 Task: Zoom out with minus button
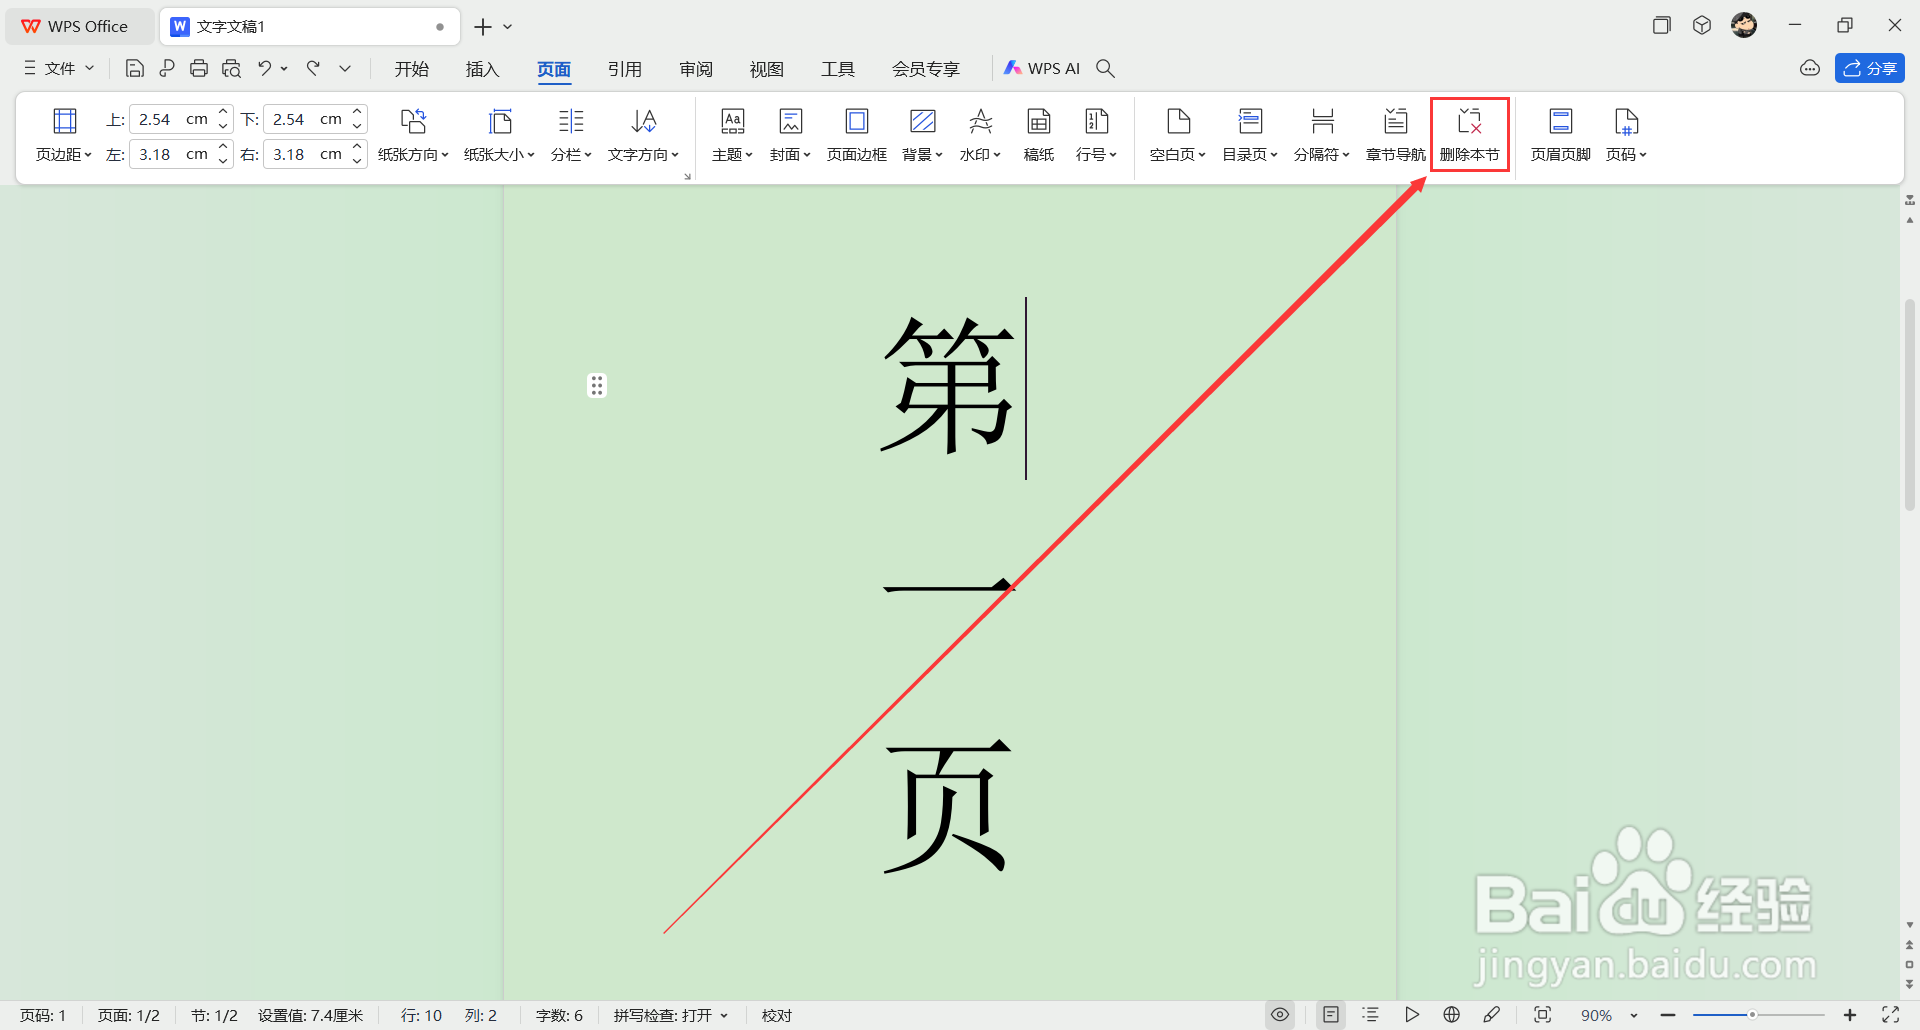1668,1015
